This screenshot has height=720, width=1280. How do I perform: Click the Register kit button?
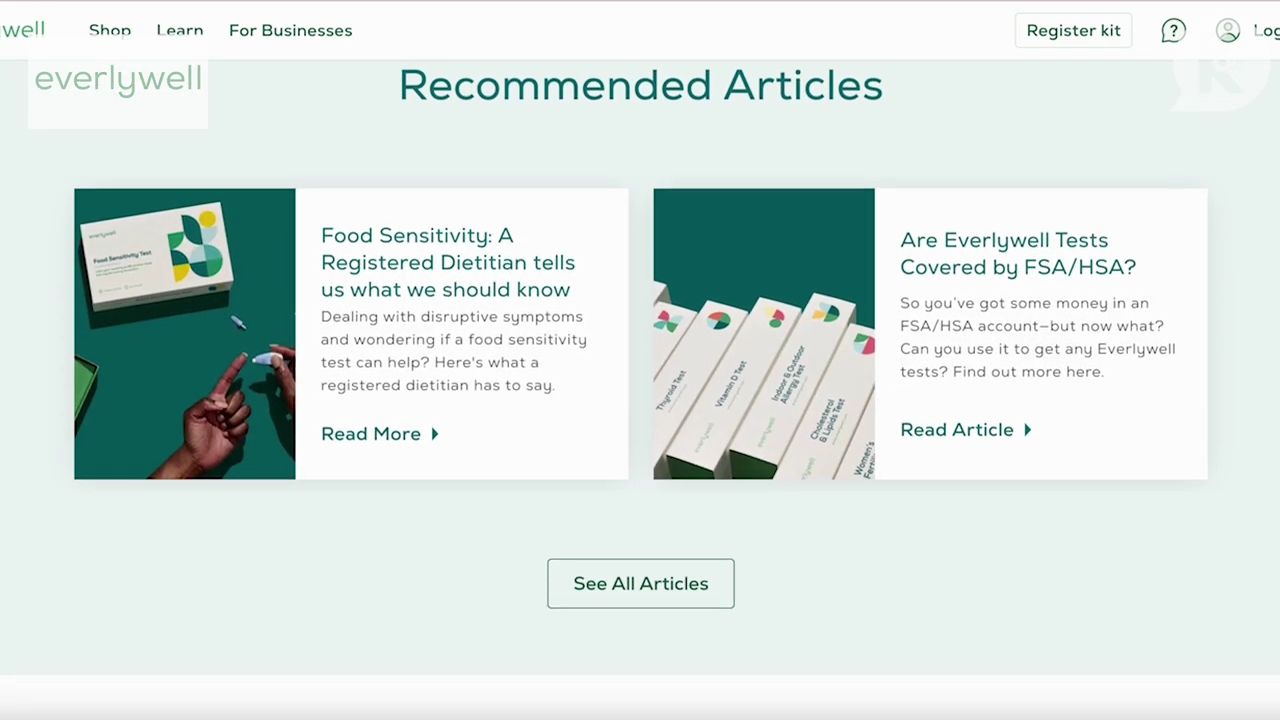(1073, 30)
